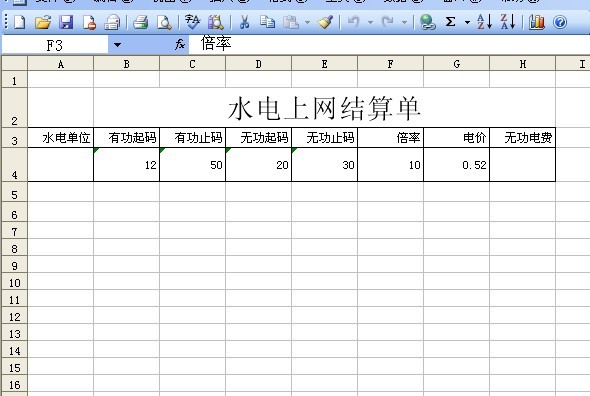
Task: Cut the selection with scissors icon
Action: tap(245, 22)
